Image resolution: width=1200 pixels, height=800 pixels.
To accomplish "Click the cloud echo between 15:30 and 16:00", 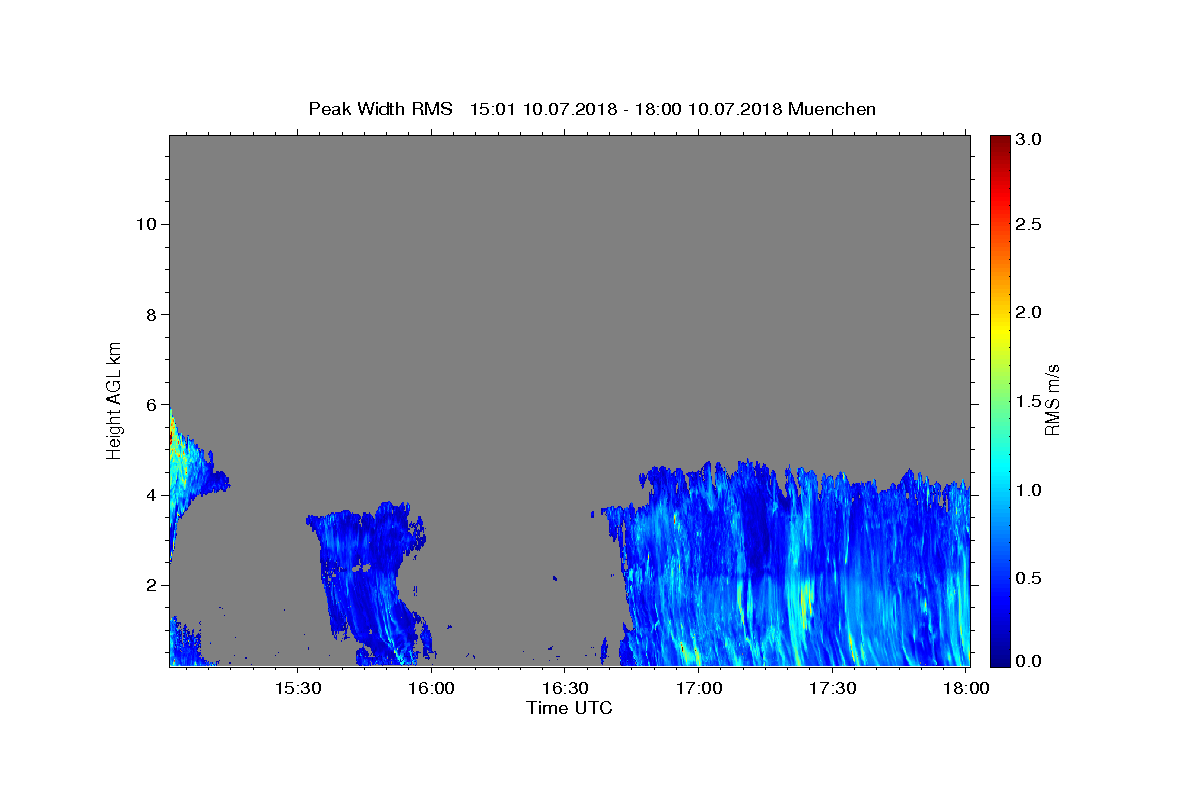I will [370, 585].
